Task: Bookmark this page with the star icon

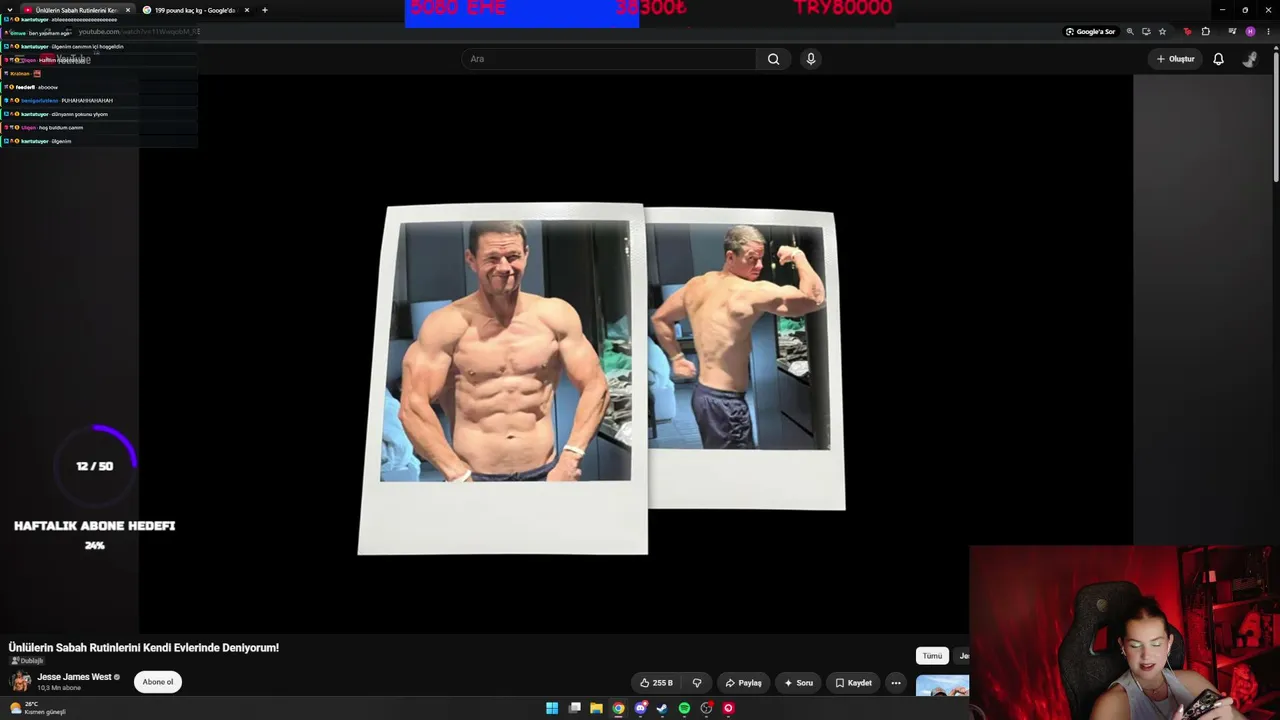Action: click(1162, 32)
